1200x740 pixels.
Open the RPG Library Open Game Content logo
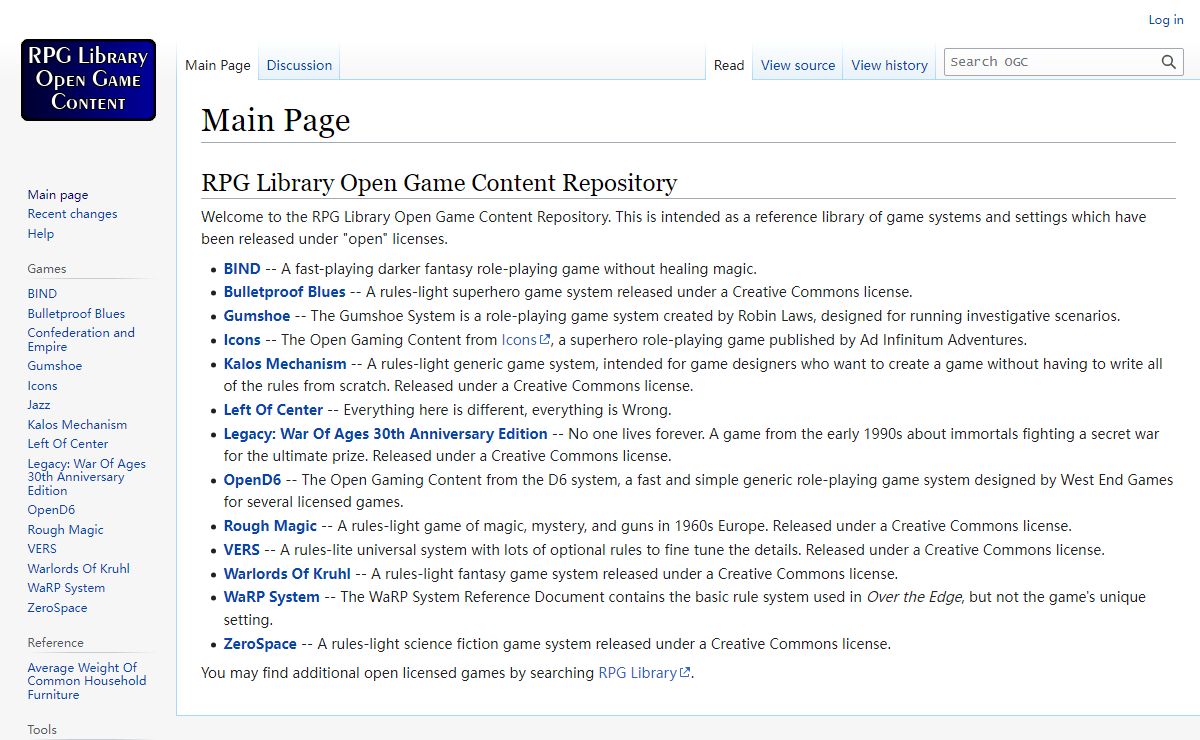(88, 80)
